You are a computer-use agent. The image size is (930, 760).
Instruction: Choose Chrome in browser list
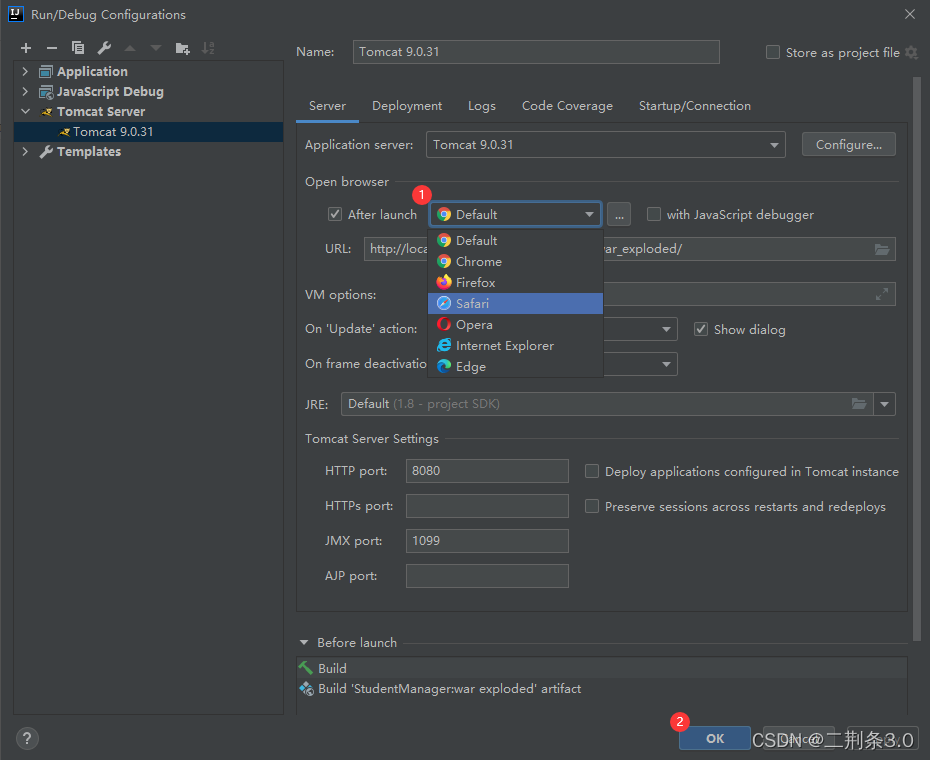(x=515, y=262)
